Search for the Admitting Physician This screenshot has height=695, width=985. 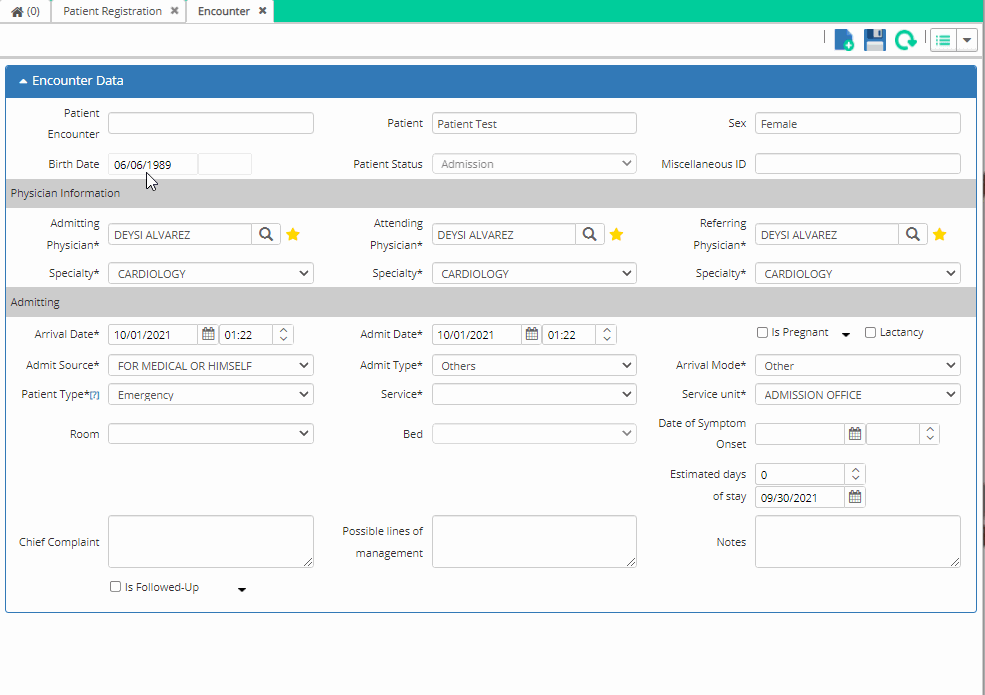click(x=266, y=233)
